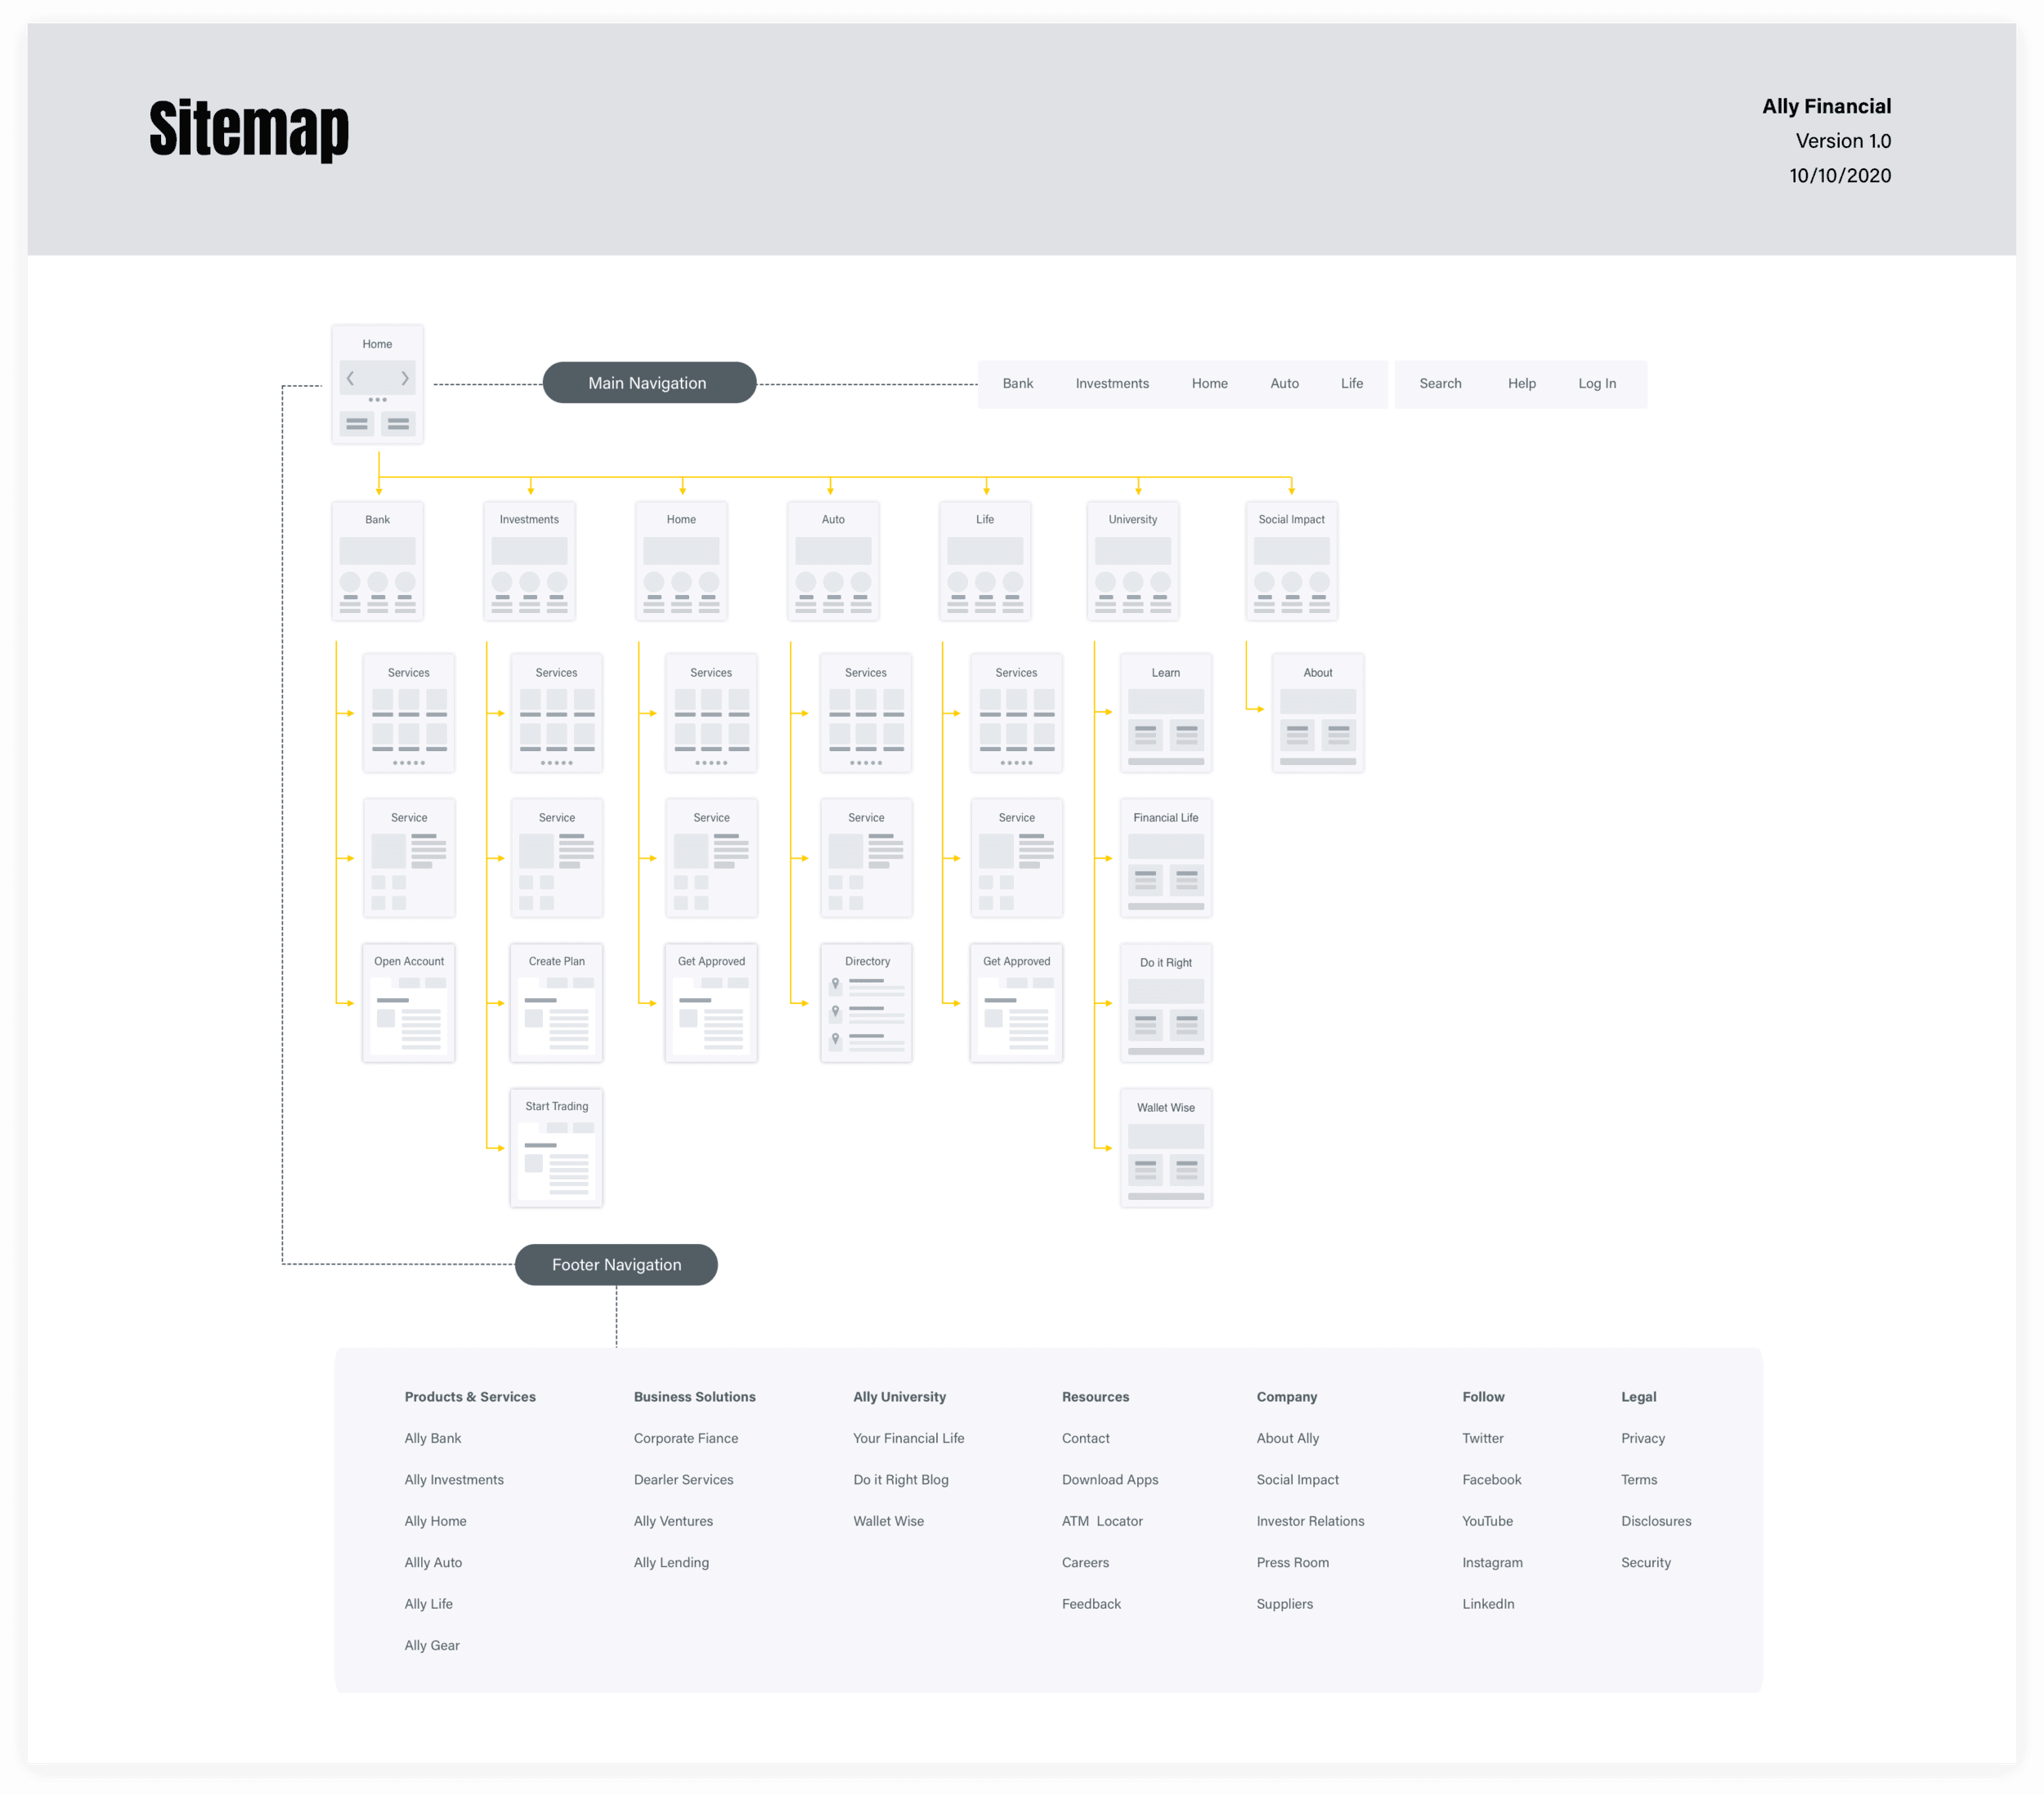Click the 10/10/2020 date text
This screenshot has width=2044, height=1795.
click(1840, 176)
